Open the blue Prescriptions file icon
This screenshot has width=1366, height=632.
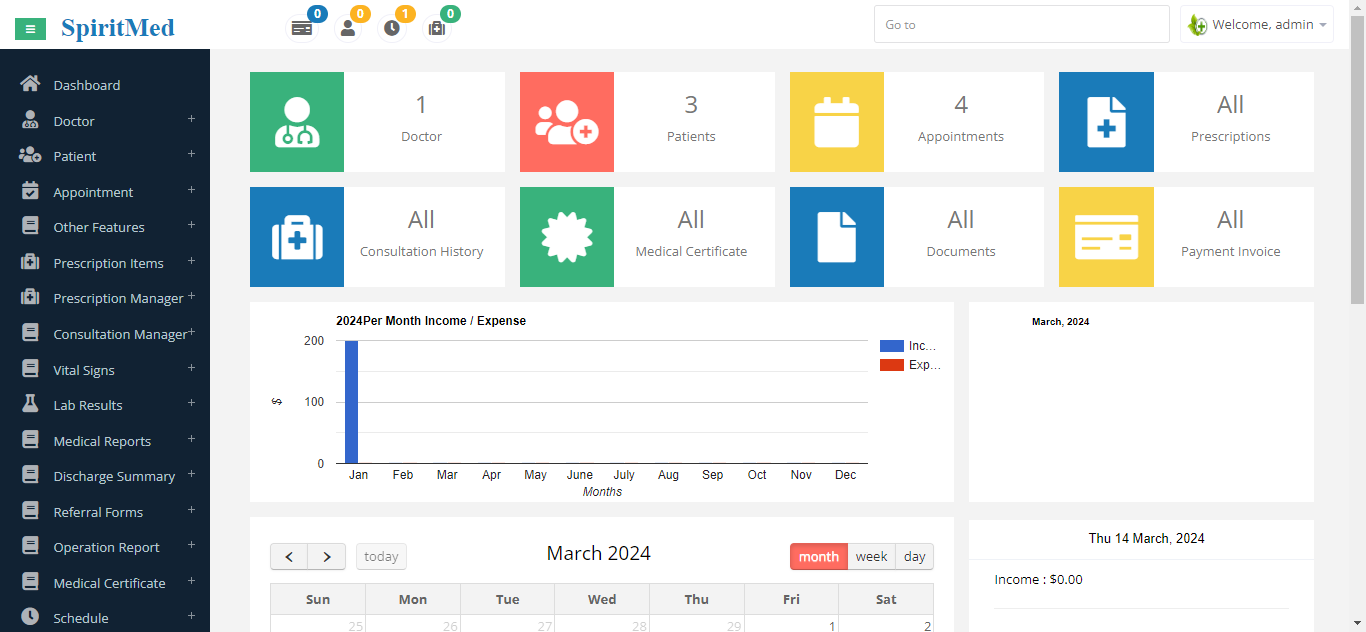pyautogui.click(x=1106, y=122)
